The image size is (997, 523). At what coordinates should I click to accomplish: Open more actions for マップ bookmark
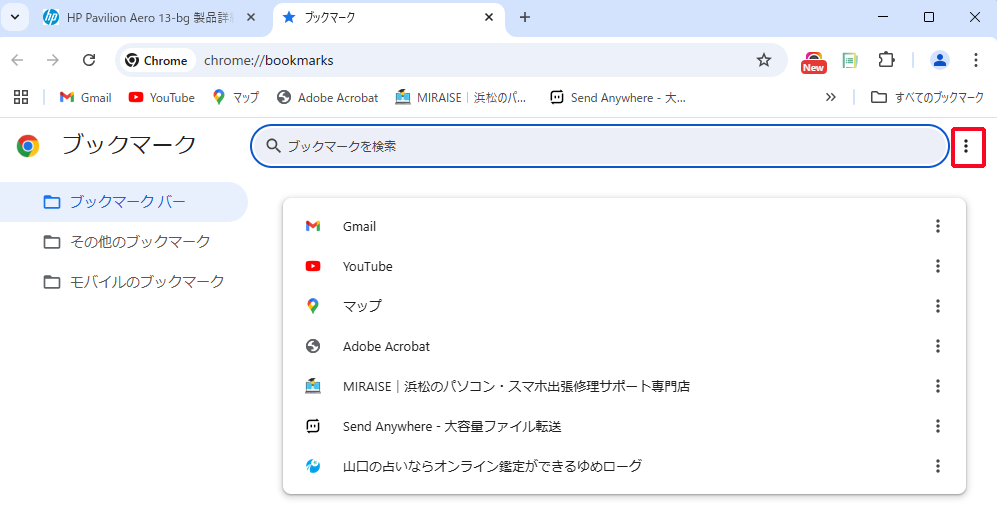[937, 306]
